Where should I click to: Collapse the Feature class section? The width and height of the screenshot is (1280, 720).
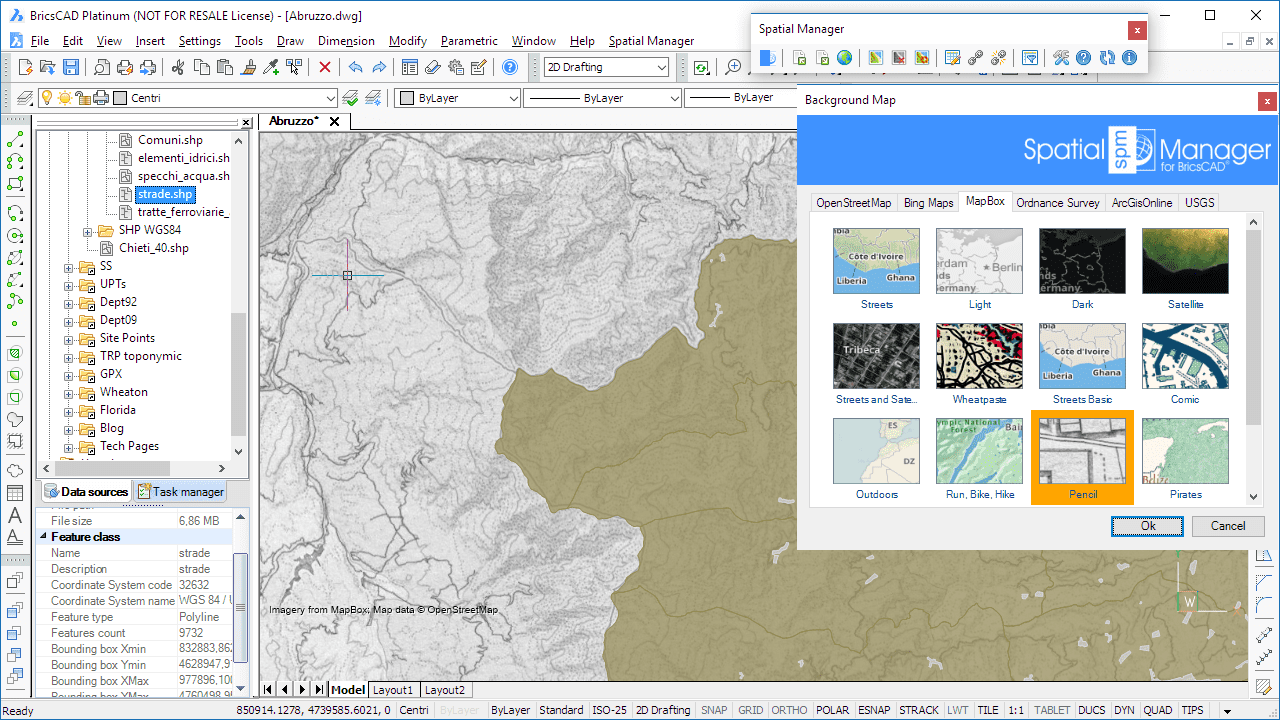click(44, 537)
